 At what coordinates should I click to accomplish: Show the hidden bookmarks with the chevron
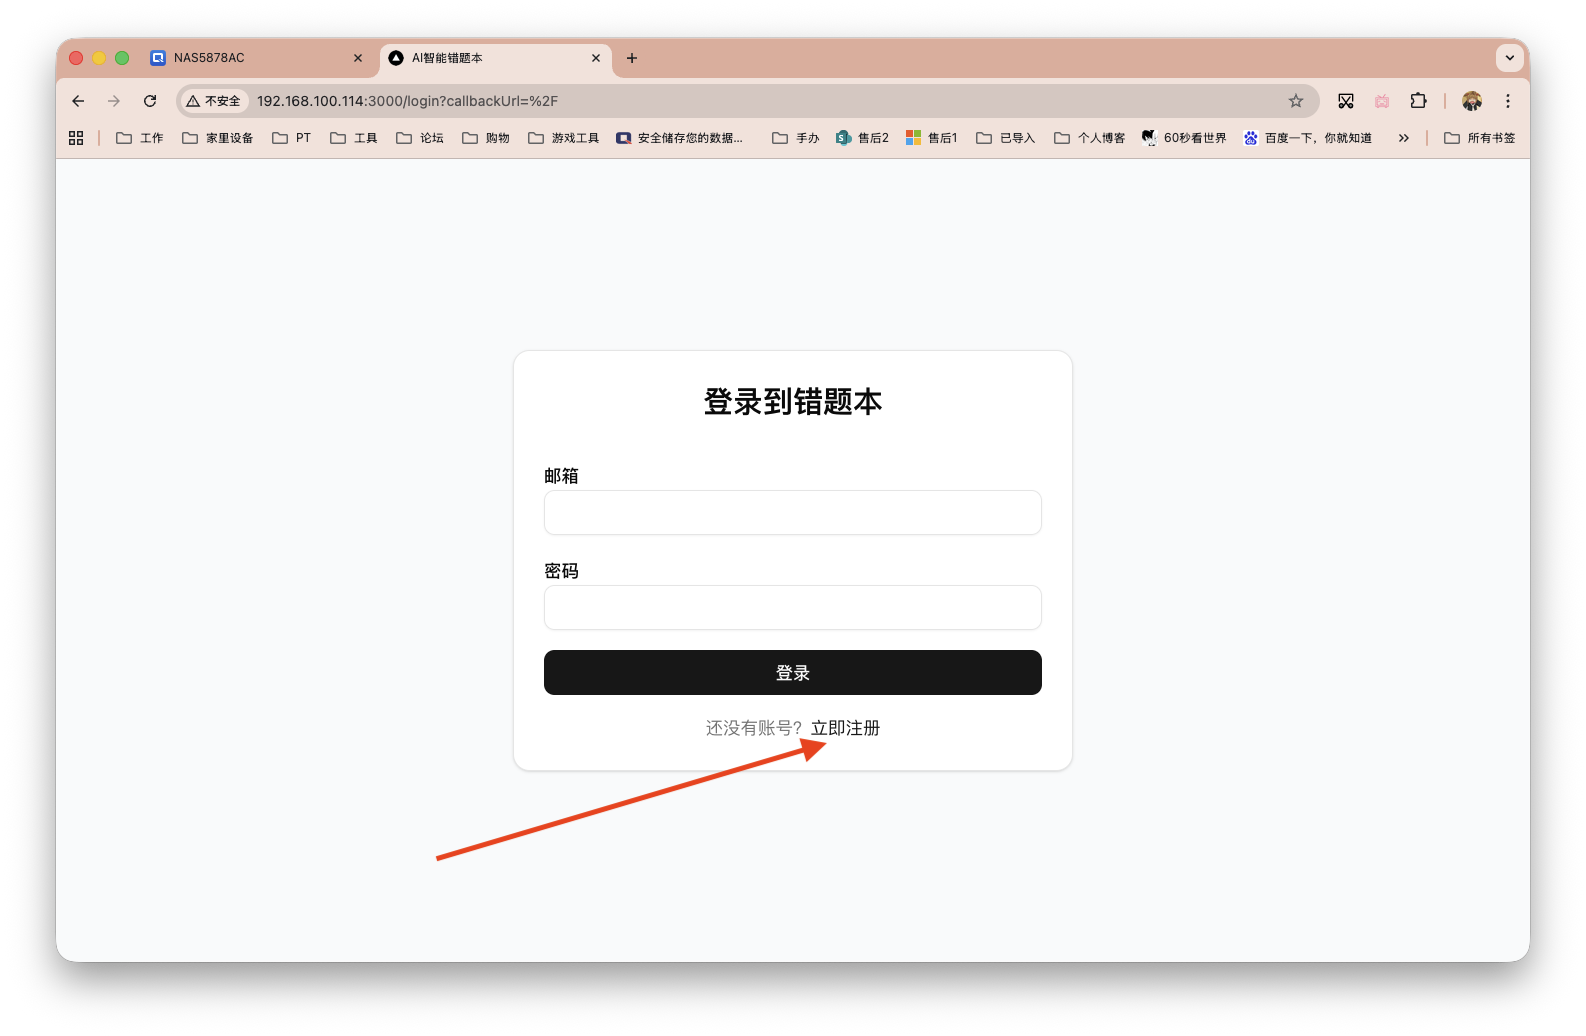click(x=1404, y=138)
